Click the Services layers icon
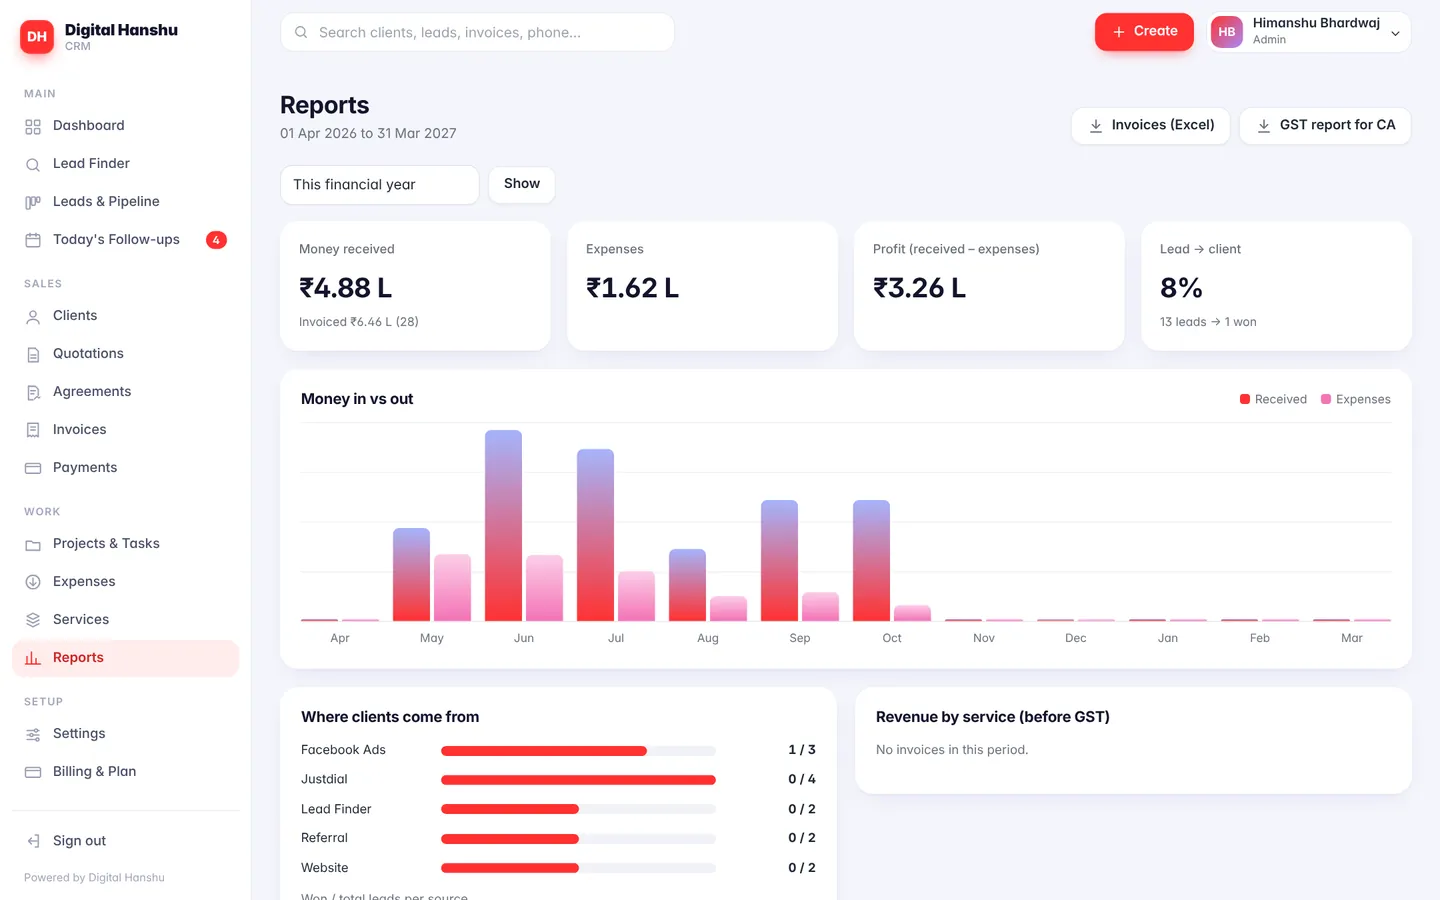The width and height of the screenshot is (1440, 900). point(33,621)
